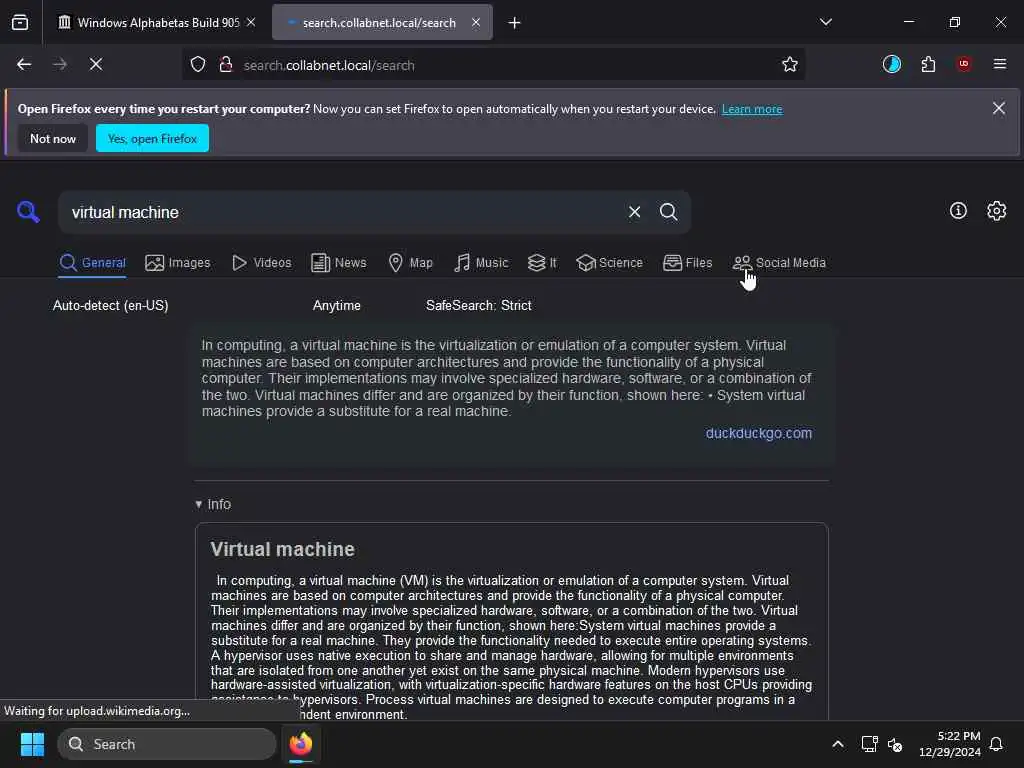
Task: Open the Extensions puzzle icon
Action: tap(928, 64)
